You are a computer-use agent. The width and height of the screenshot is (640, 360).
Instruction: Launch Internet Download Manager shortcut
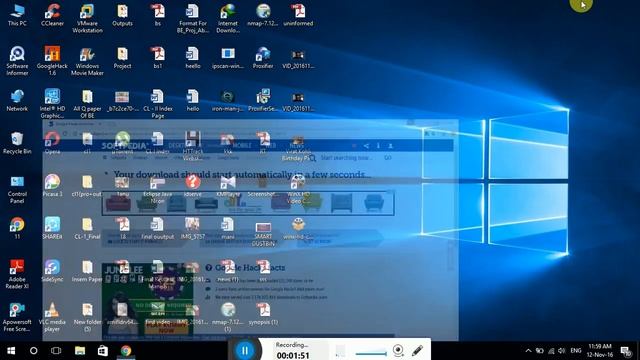(x=228, y=18)
